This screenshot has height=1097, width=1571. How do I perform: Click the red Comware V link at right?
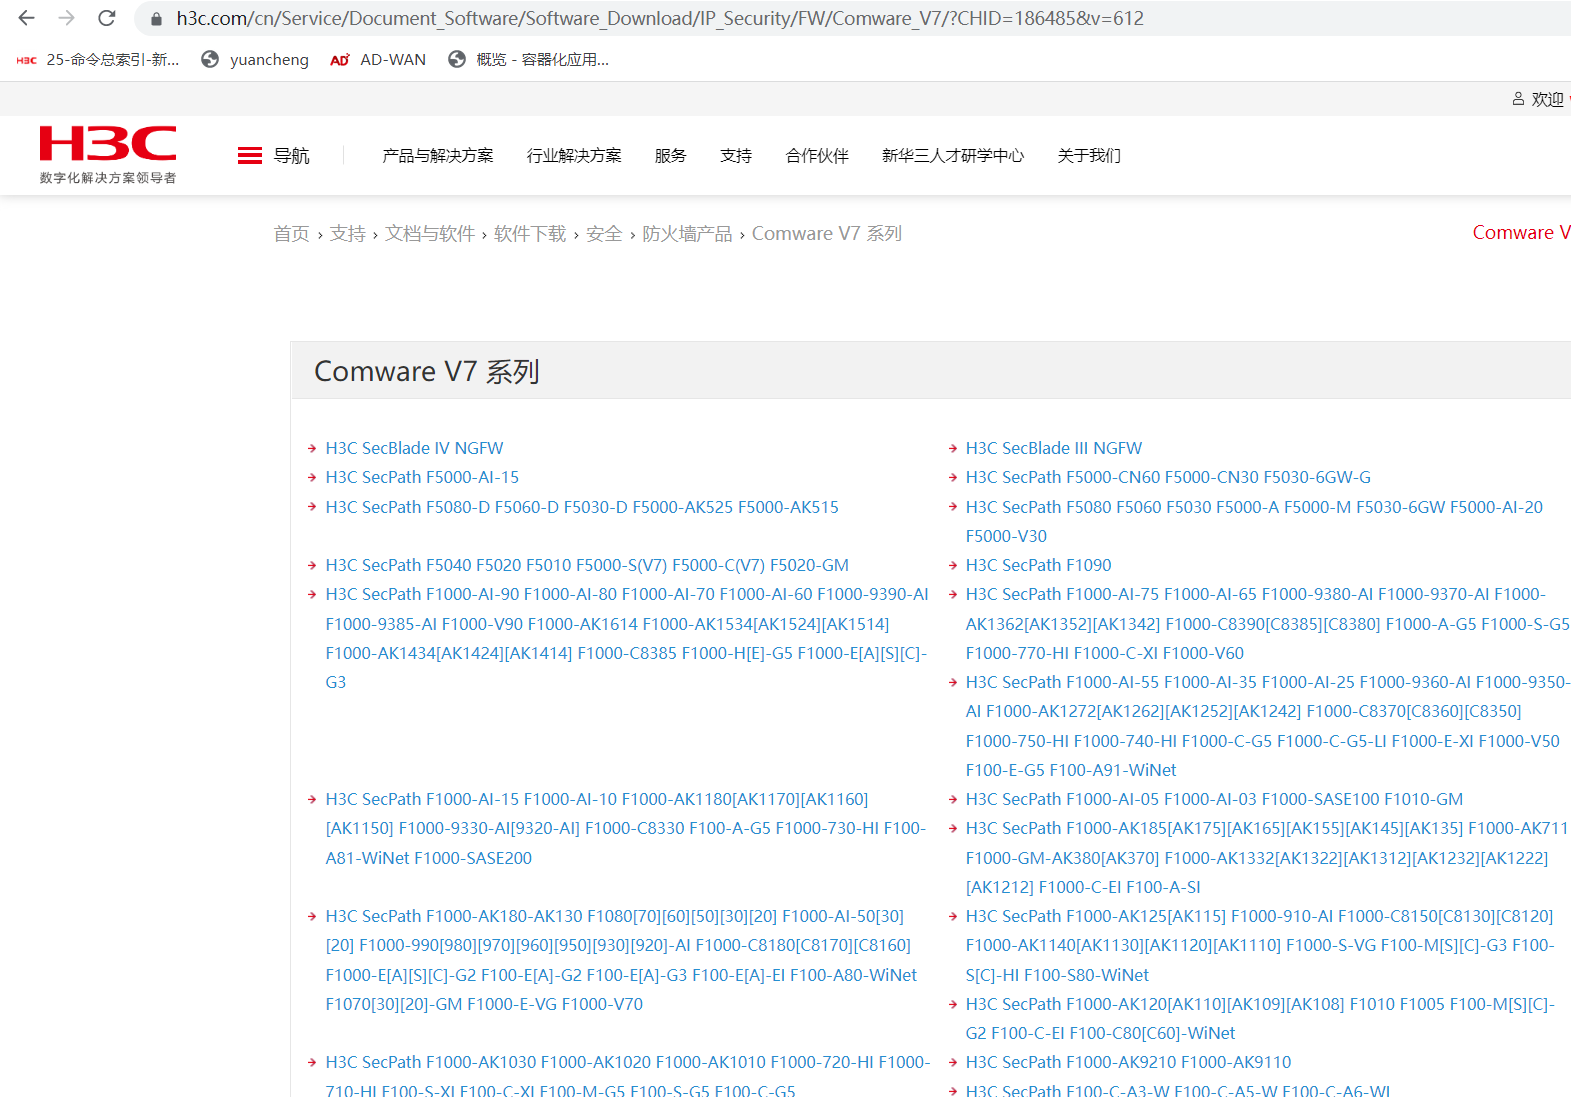point(1521,232)
